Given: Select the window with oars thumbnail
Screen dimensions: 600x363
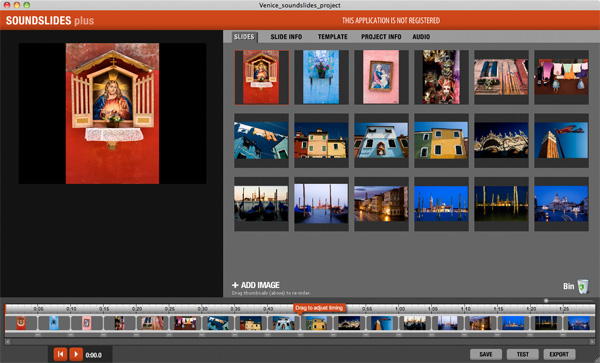Looking at the screenshot, I should tap(501, 77).
